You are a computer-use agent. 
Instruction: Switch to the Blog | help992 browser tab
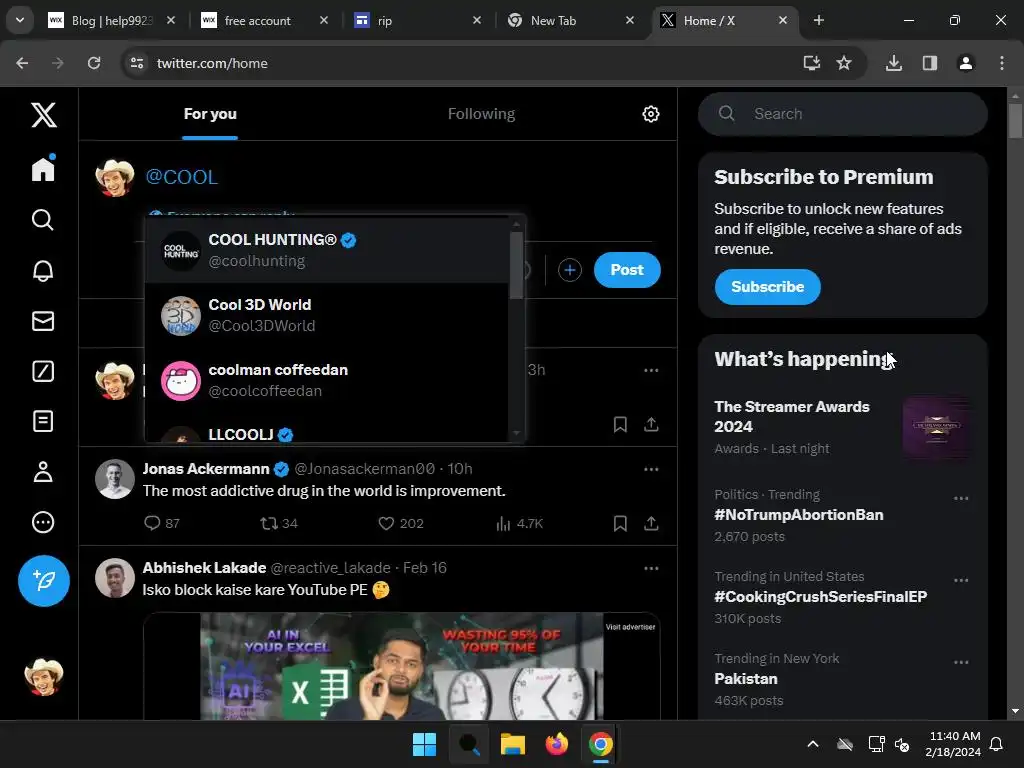point(111,20)
